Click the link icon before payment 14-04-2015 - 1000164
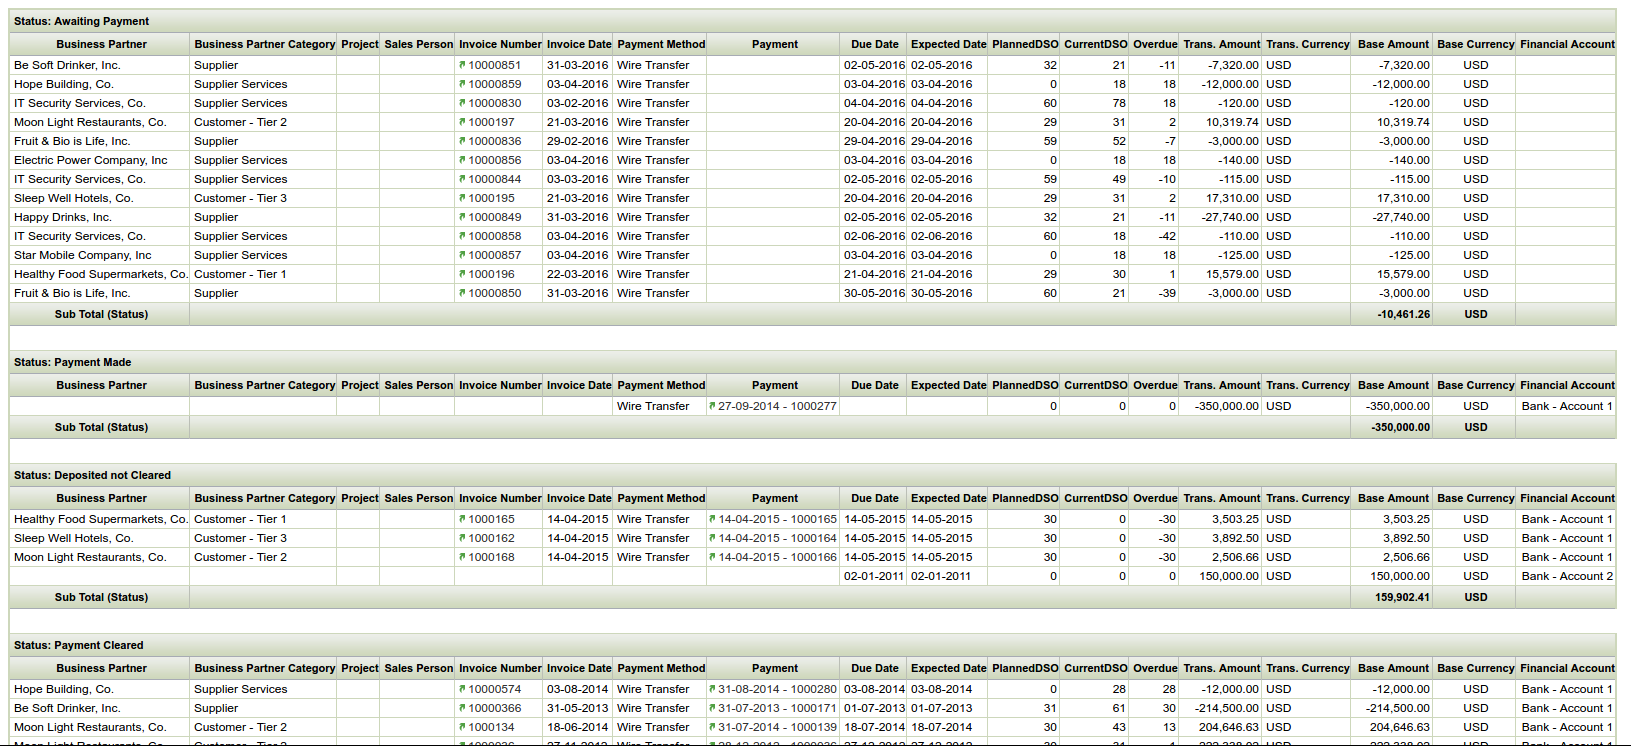Viewport: 1631px width, 752px height. pos(712,538)
